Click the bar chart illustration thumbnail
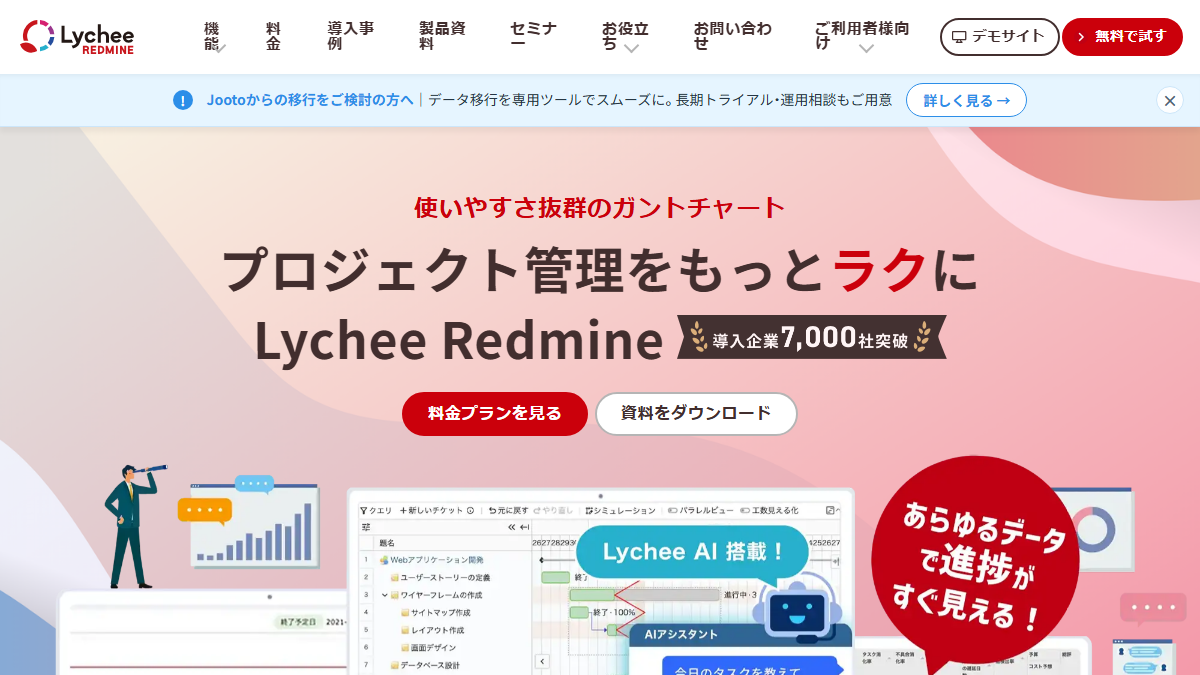The width and height of the screenshot is (1200, 675). 254,527
